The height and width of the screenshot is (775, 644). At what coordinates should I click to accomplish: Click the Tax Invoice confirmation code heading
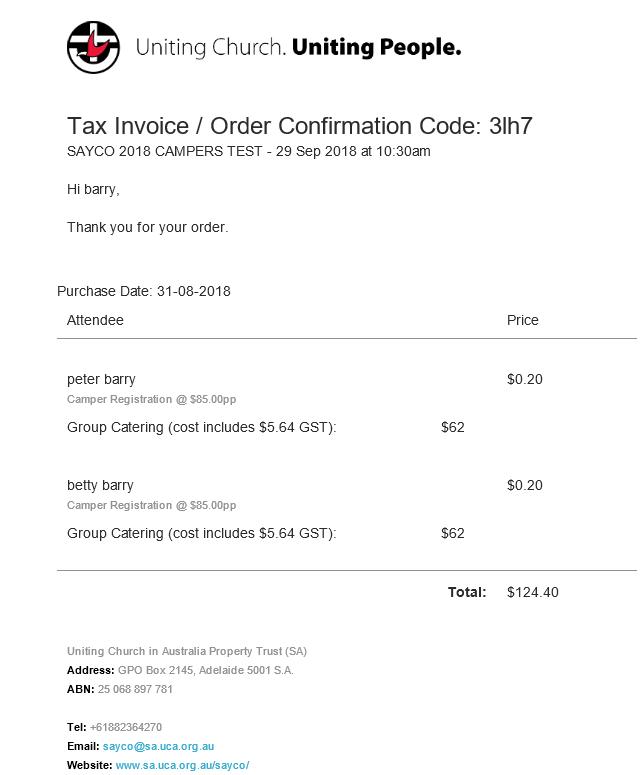point(300,126)
